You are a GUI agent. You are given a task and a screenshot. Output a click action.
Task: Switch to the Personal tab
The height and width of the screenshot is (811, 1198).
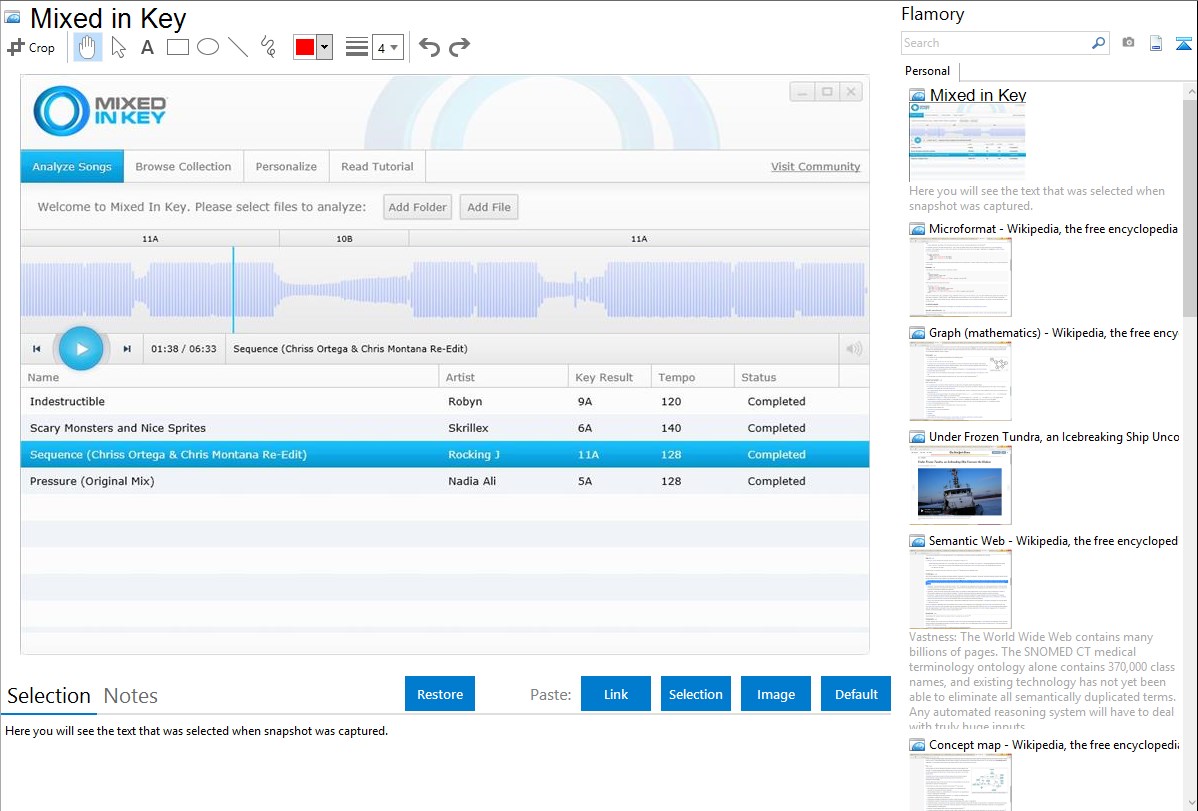(928, 71)
